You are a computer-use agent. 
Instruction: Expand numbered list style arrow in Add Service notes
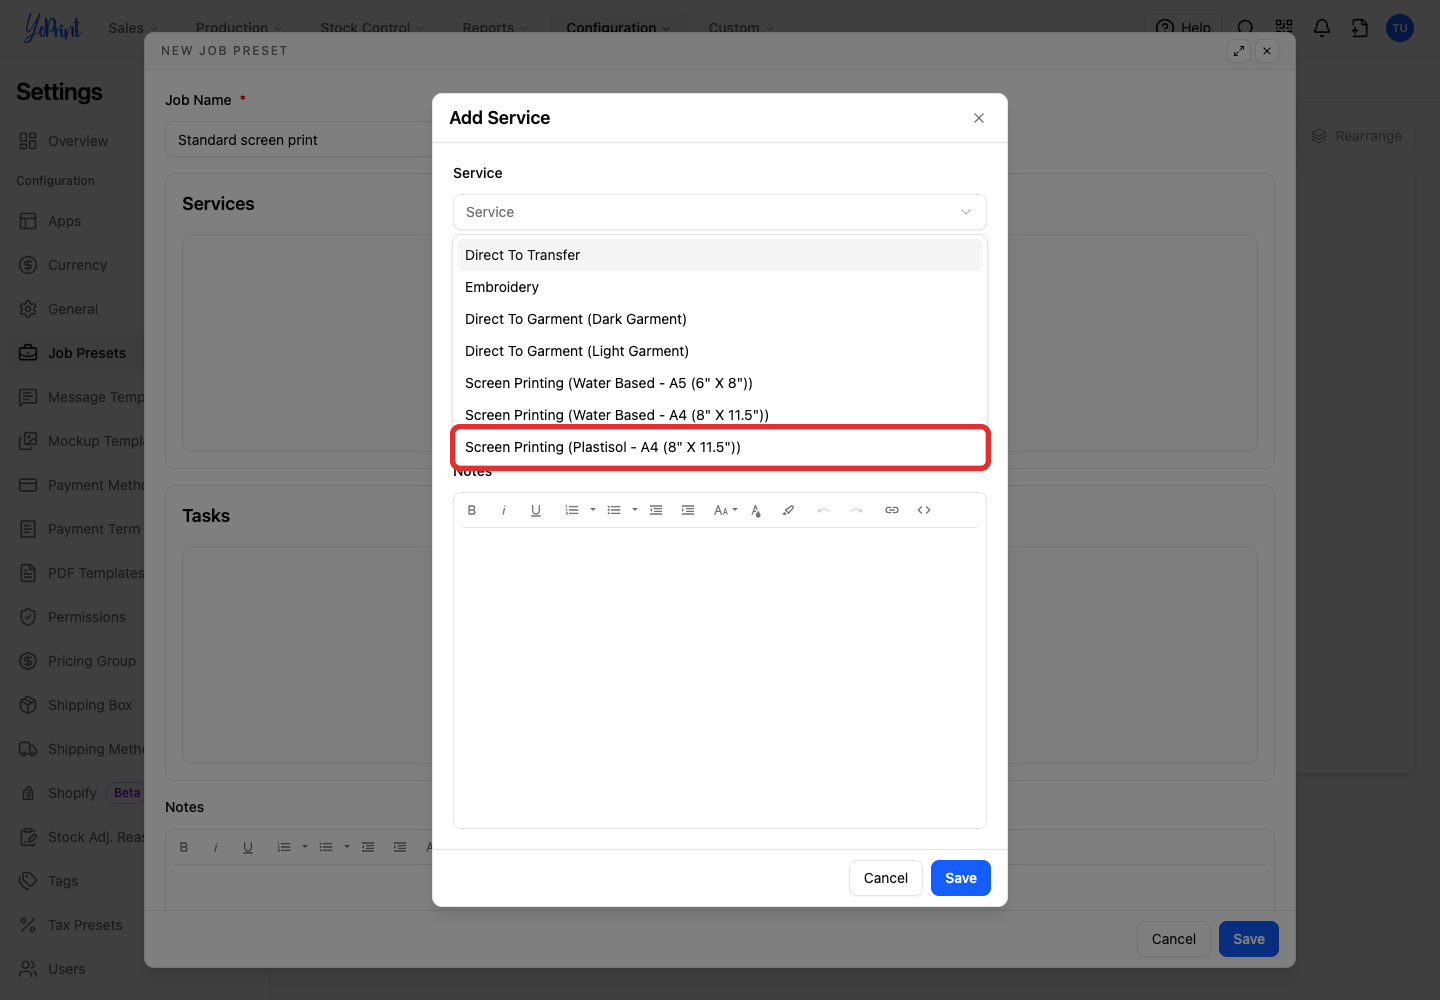[593, 510]
